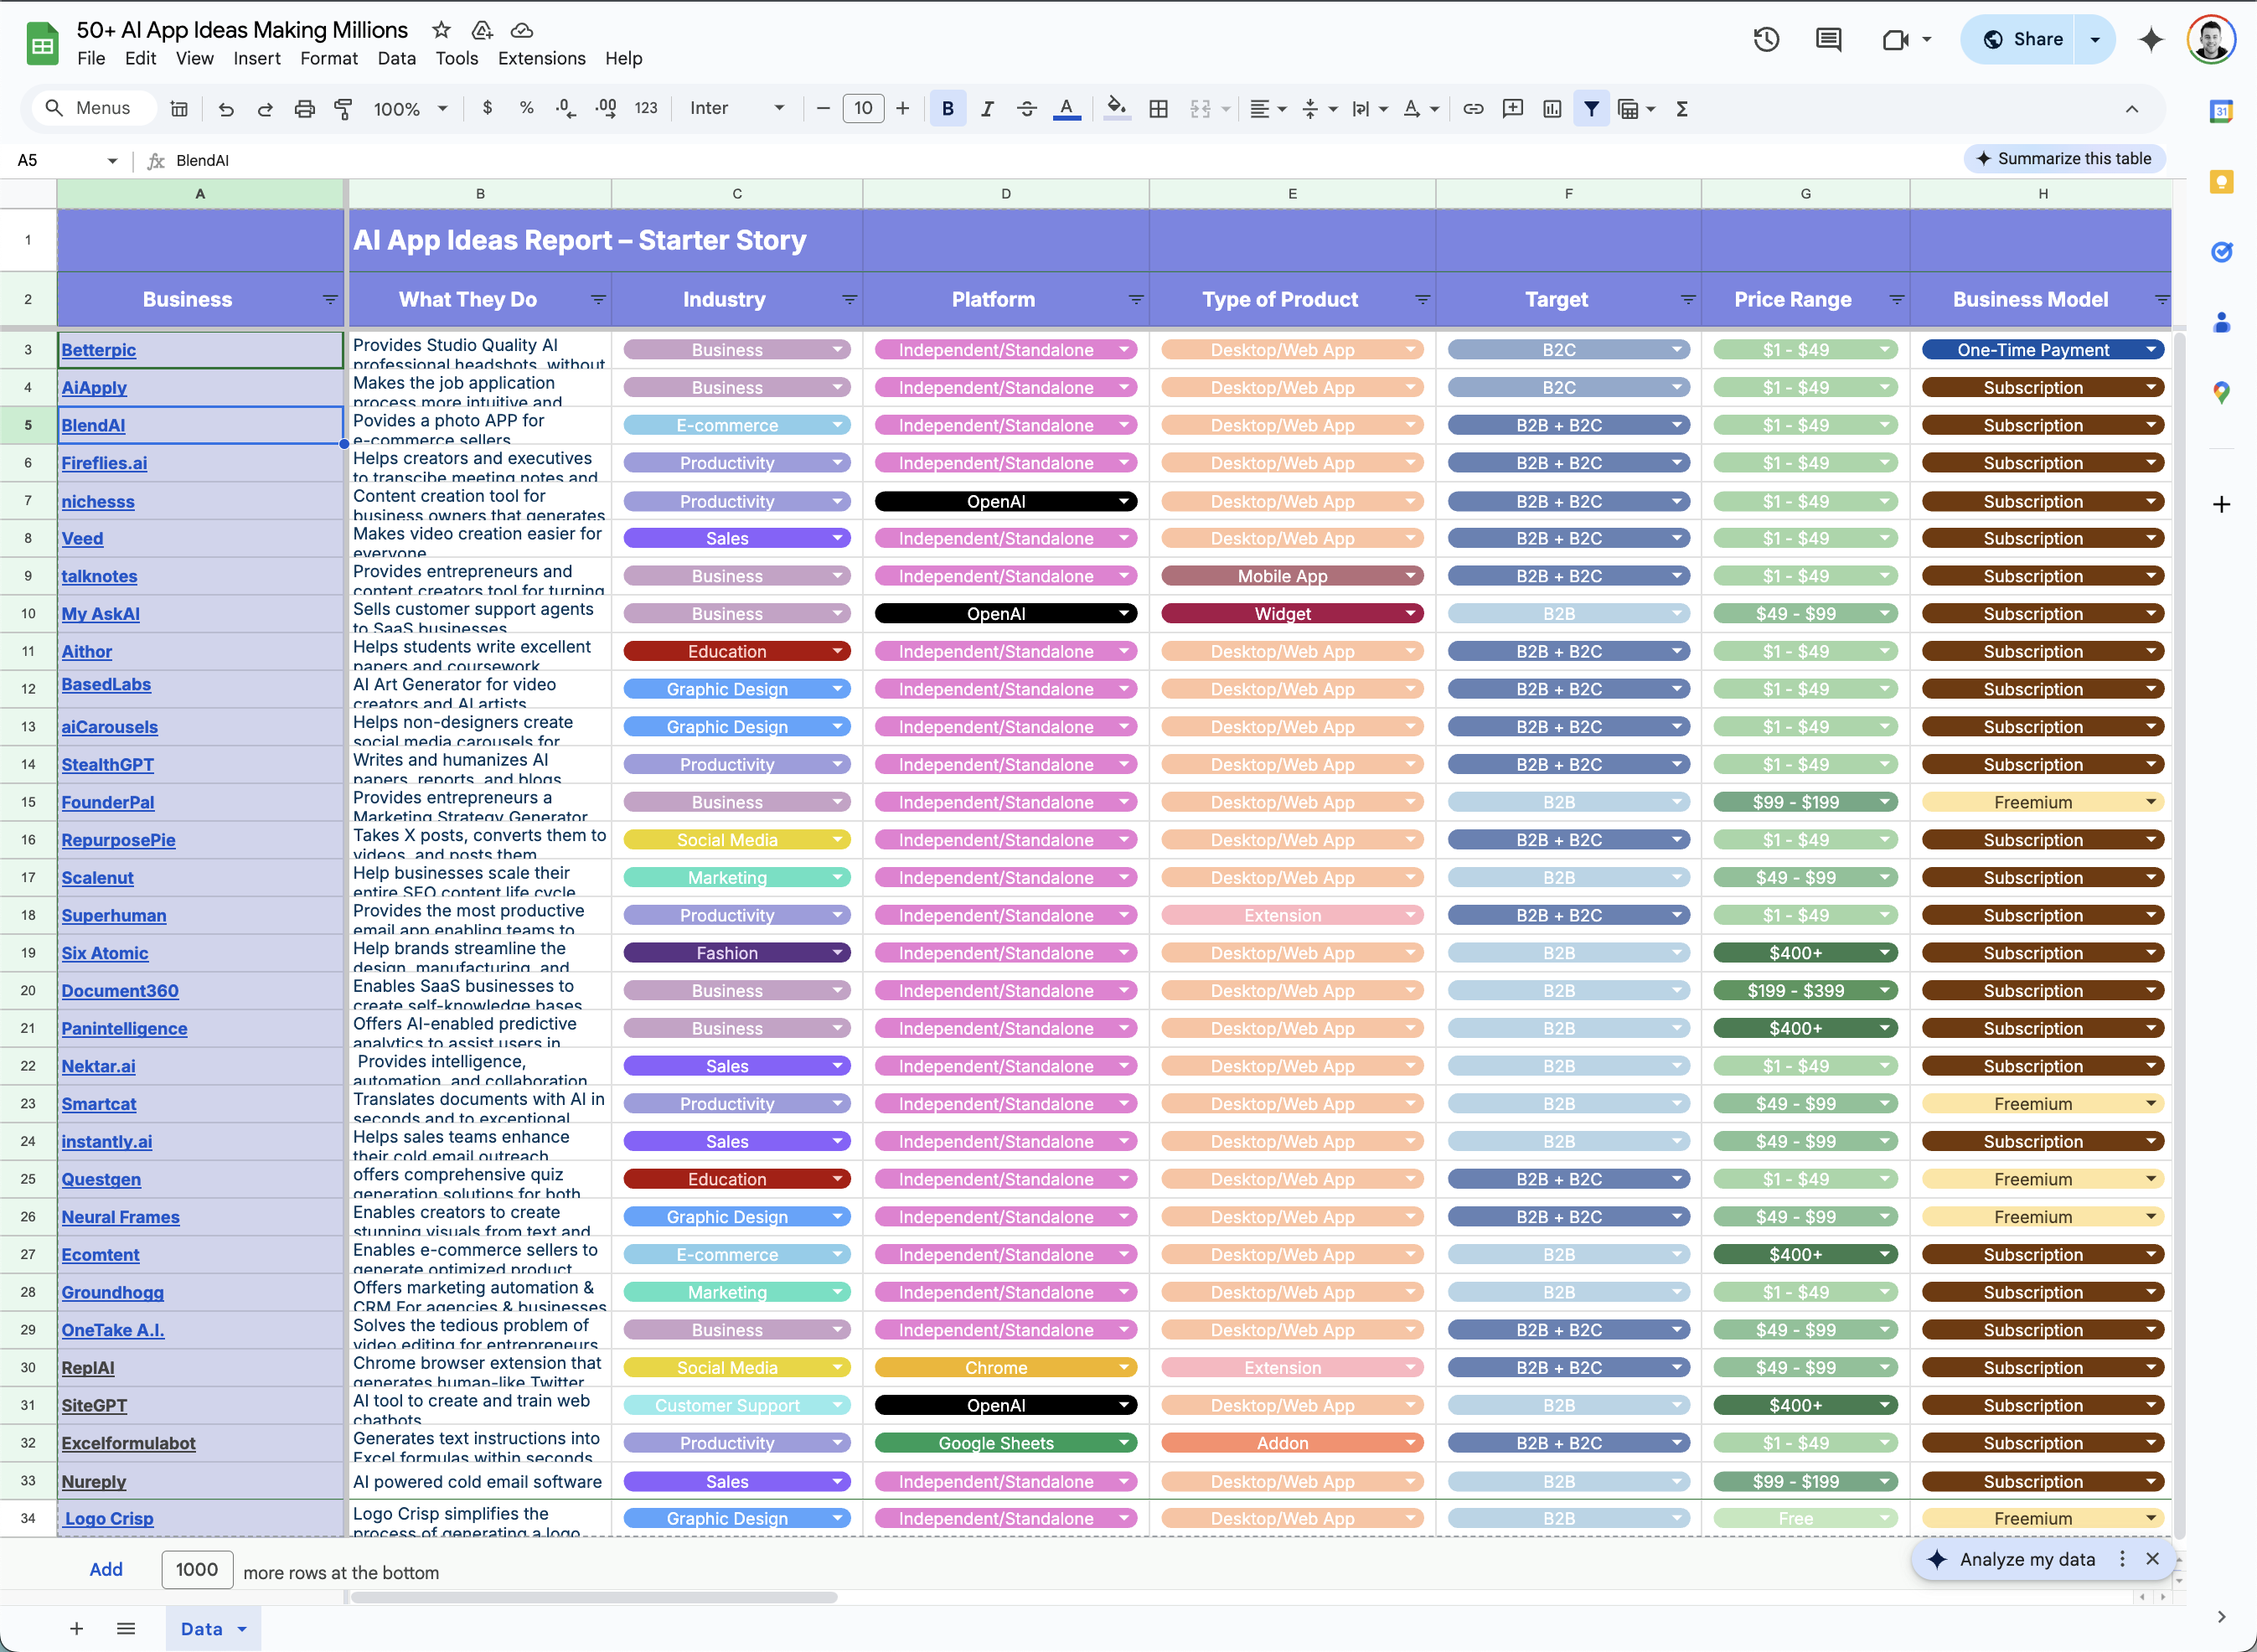
Task: Click the Redo icon in toolbar
Action: 265,109
